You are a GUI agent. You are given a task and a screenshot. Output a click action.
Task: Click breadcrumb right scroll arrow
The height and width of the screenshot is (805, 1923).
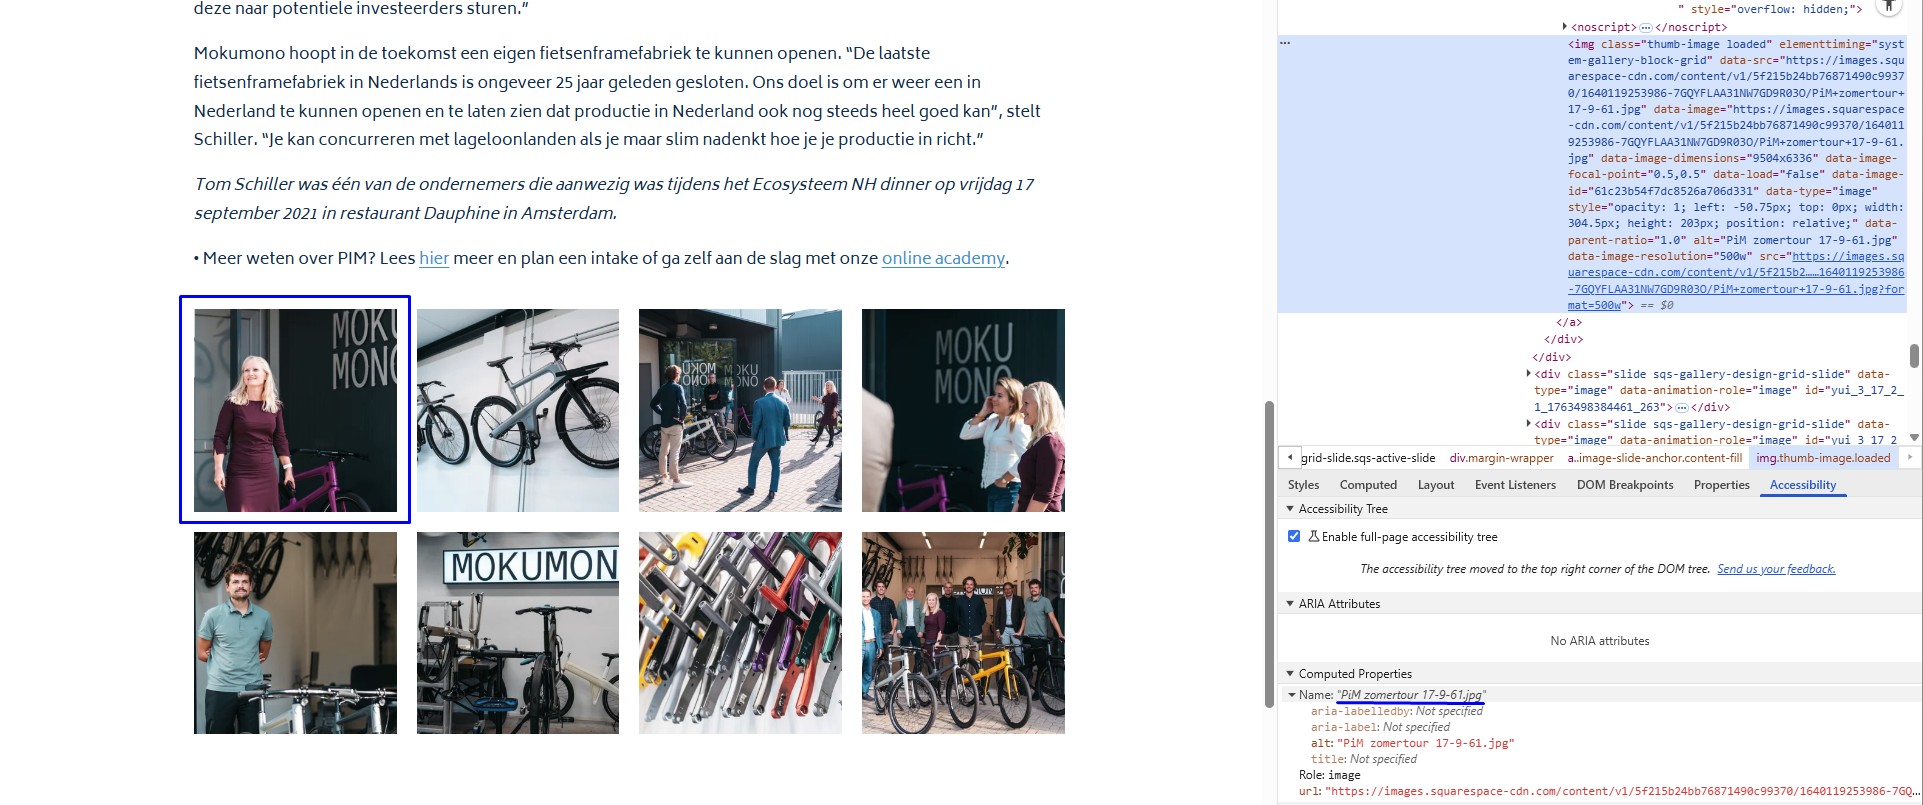tap(1910, 458)
